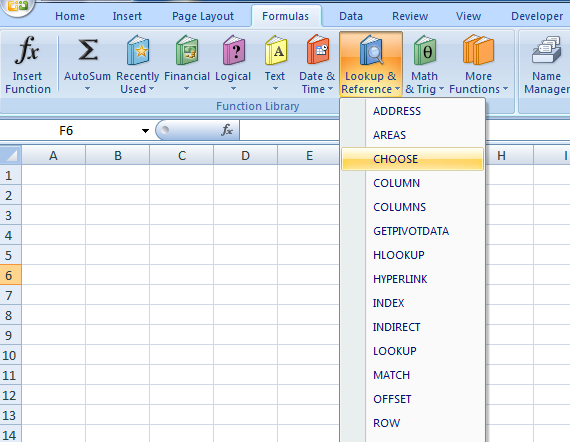570x442 pixels.
Task: Expand the Name Box dropdown arrow
Action: click(145, 131)
